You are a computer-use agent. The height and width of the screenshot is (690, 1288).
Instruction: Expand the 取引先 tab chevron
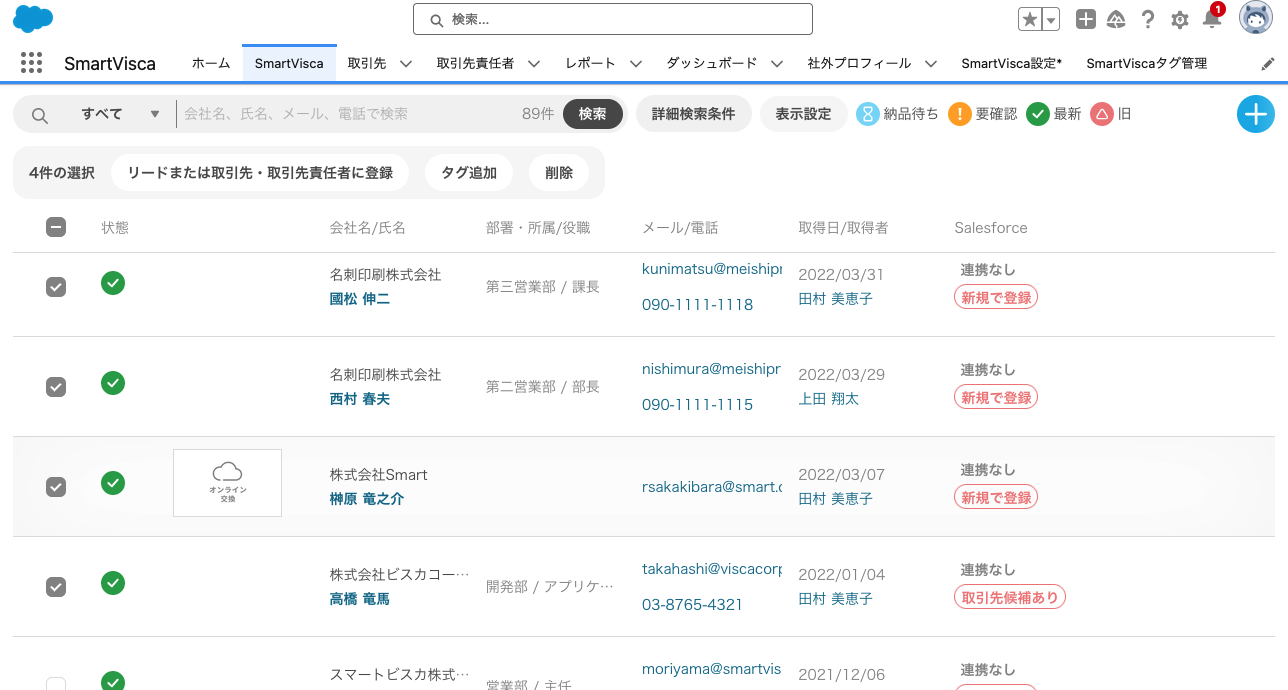pos(406,63)
